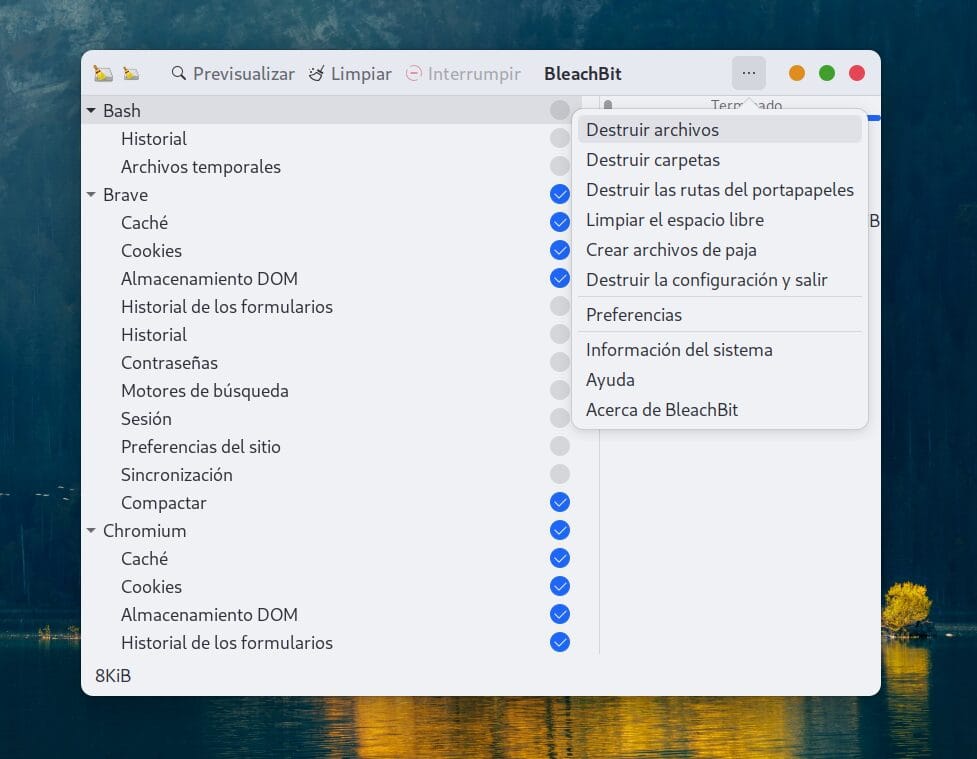Viewport: 977px width, 759px height.
Task: Close the three-dot menu button
Action: coord(748,74)
